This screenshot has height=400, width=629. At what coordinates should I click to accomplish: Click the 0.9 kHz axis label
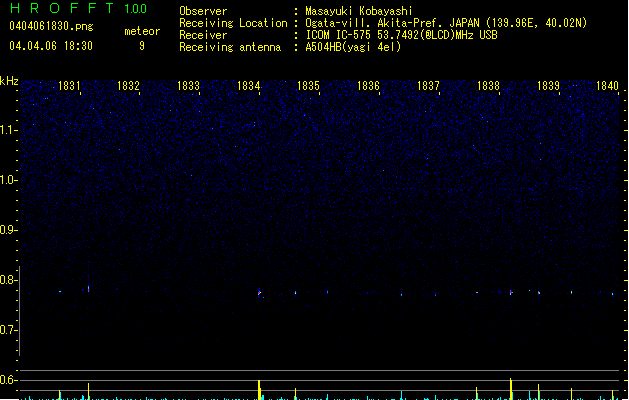(x=8, y=230)
